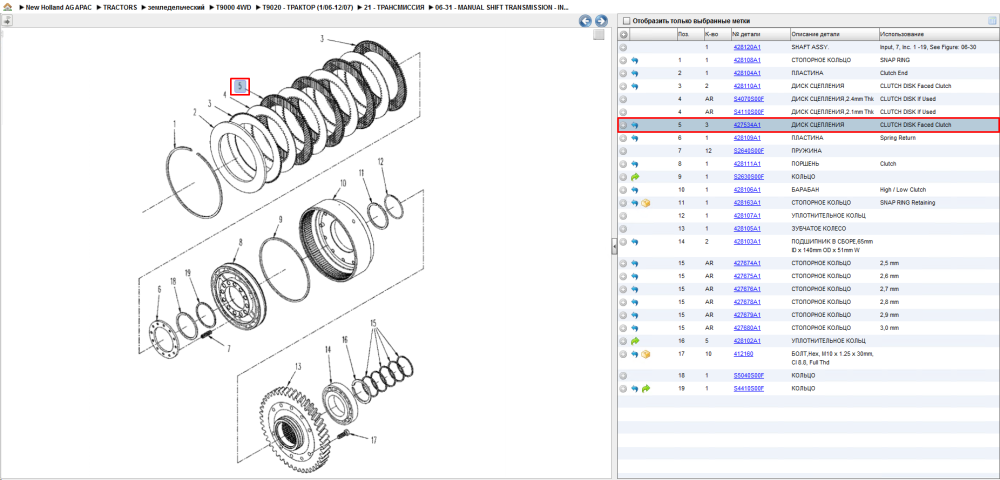Click the box icon on the БОЛТ Hex row
The image size is (1000, 480).
tap(645, 354)
